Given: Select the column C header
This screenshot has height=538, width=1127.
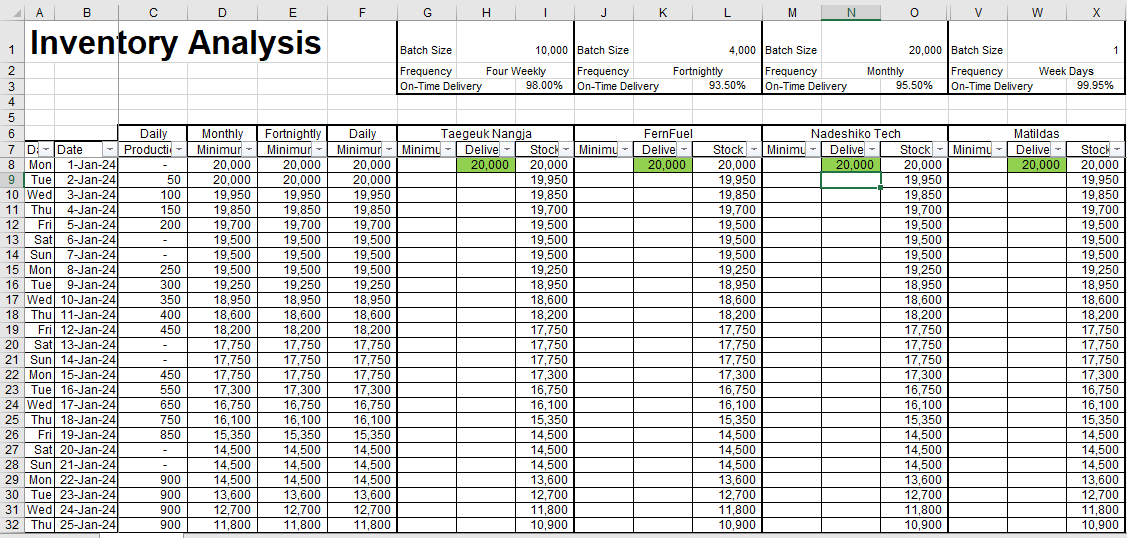Looking at the screenshot, I should 153,12.
